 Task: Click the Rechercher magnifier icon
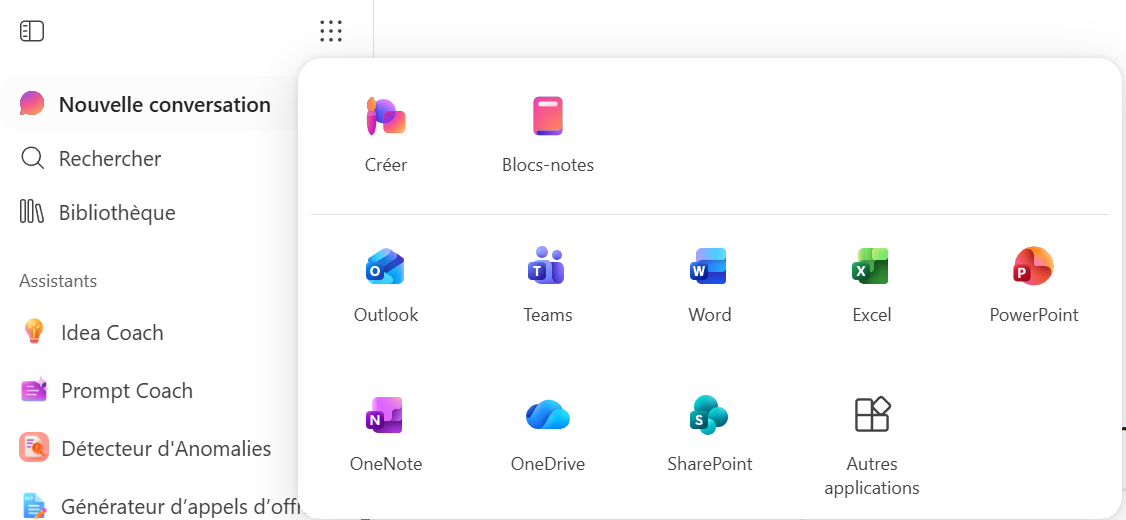pos(32,158)
